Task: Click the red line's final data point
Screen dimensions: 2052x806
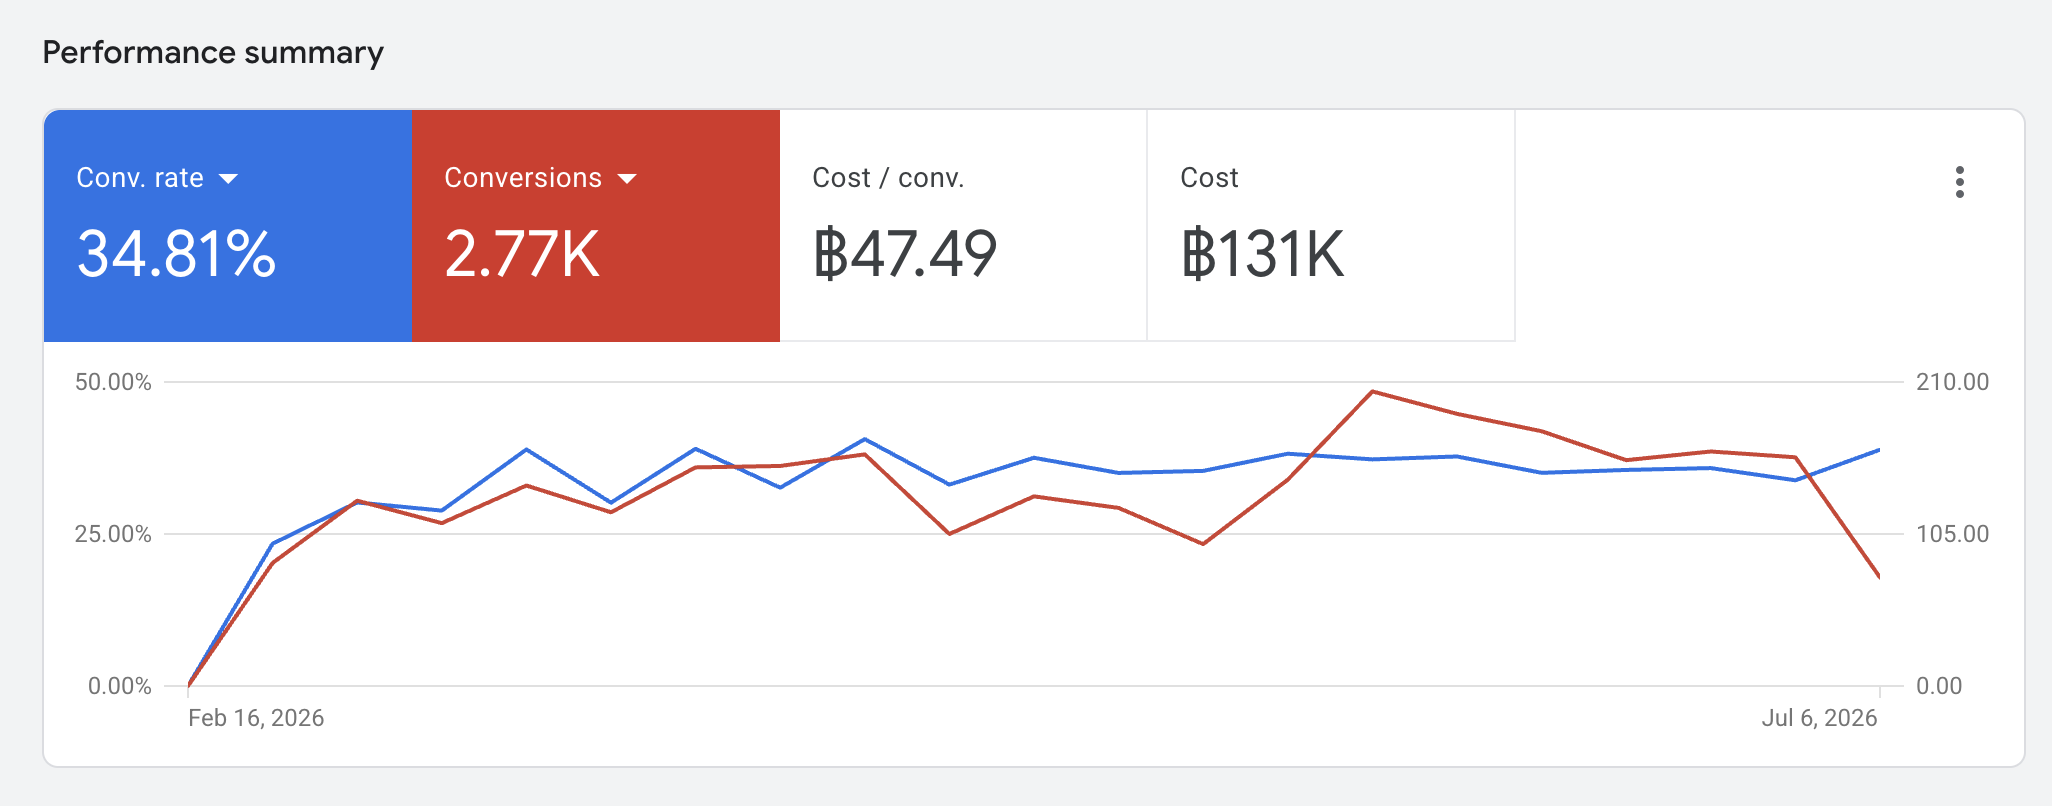Action: click(x=1879, y=577)
